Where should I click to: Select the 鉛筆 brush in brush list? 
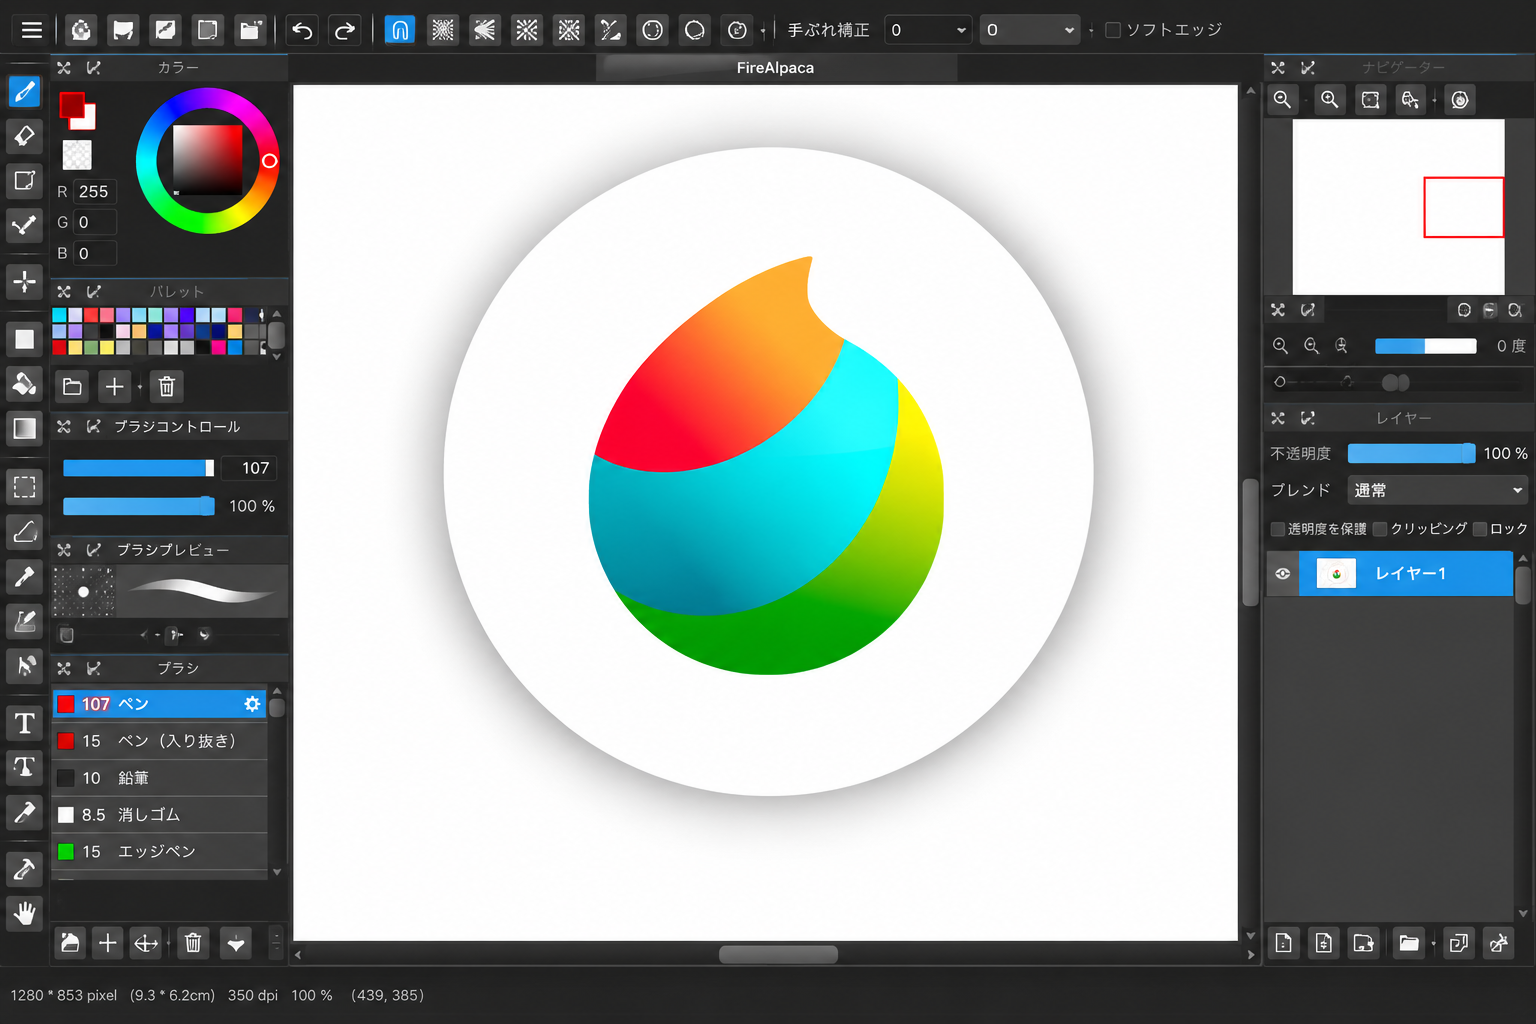tap(160, 778)
